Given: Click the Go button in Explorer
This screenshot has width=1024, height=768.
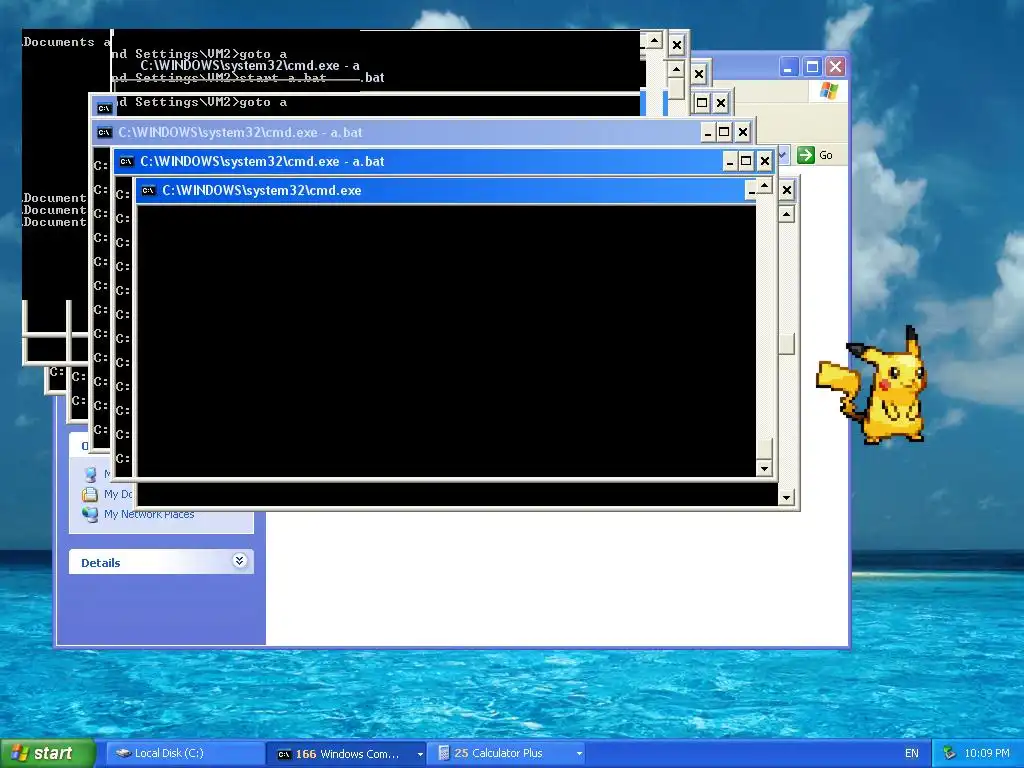Looking at the screenshot, I should 815,155.
